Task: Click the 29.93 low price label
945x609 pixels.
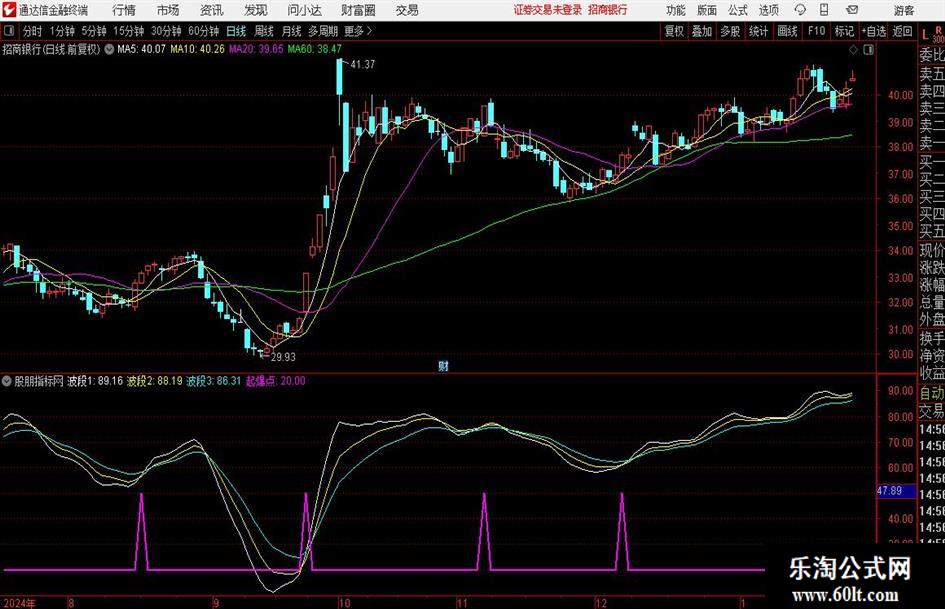Action: [283, 357]
